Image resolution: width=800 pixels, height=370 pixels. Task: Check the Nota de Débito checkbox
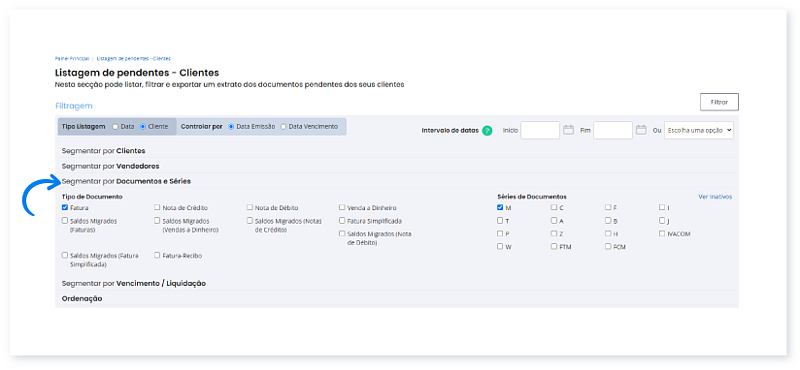pyautogui.click(x=249, y=208)
